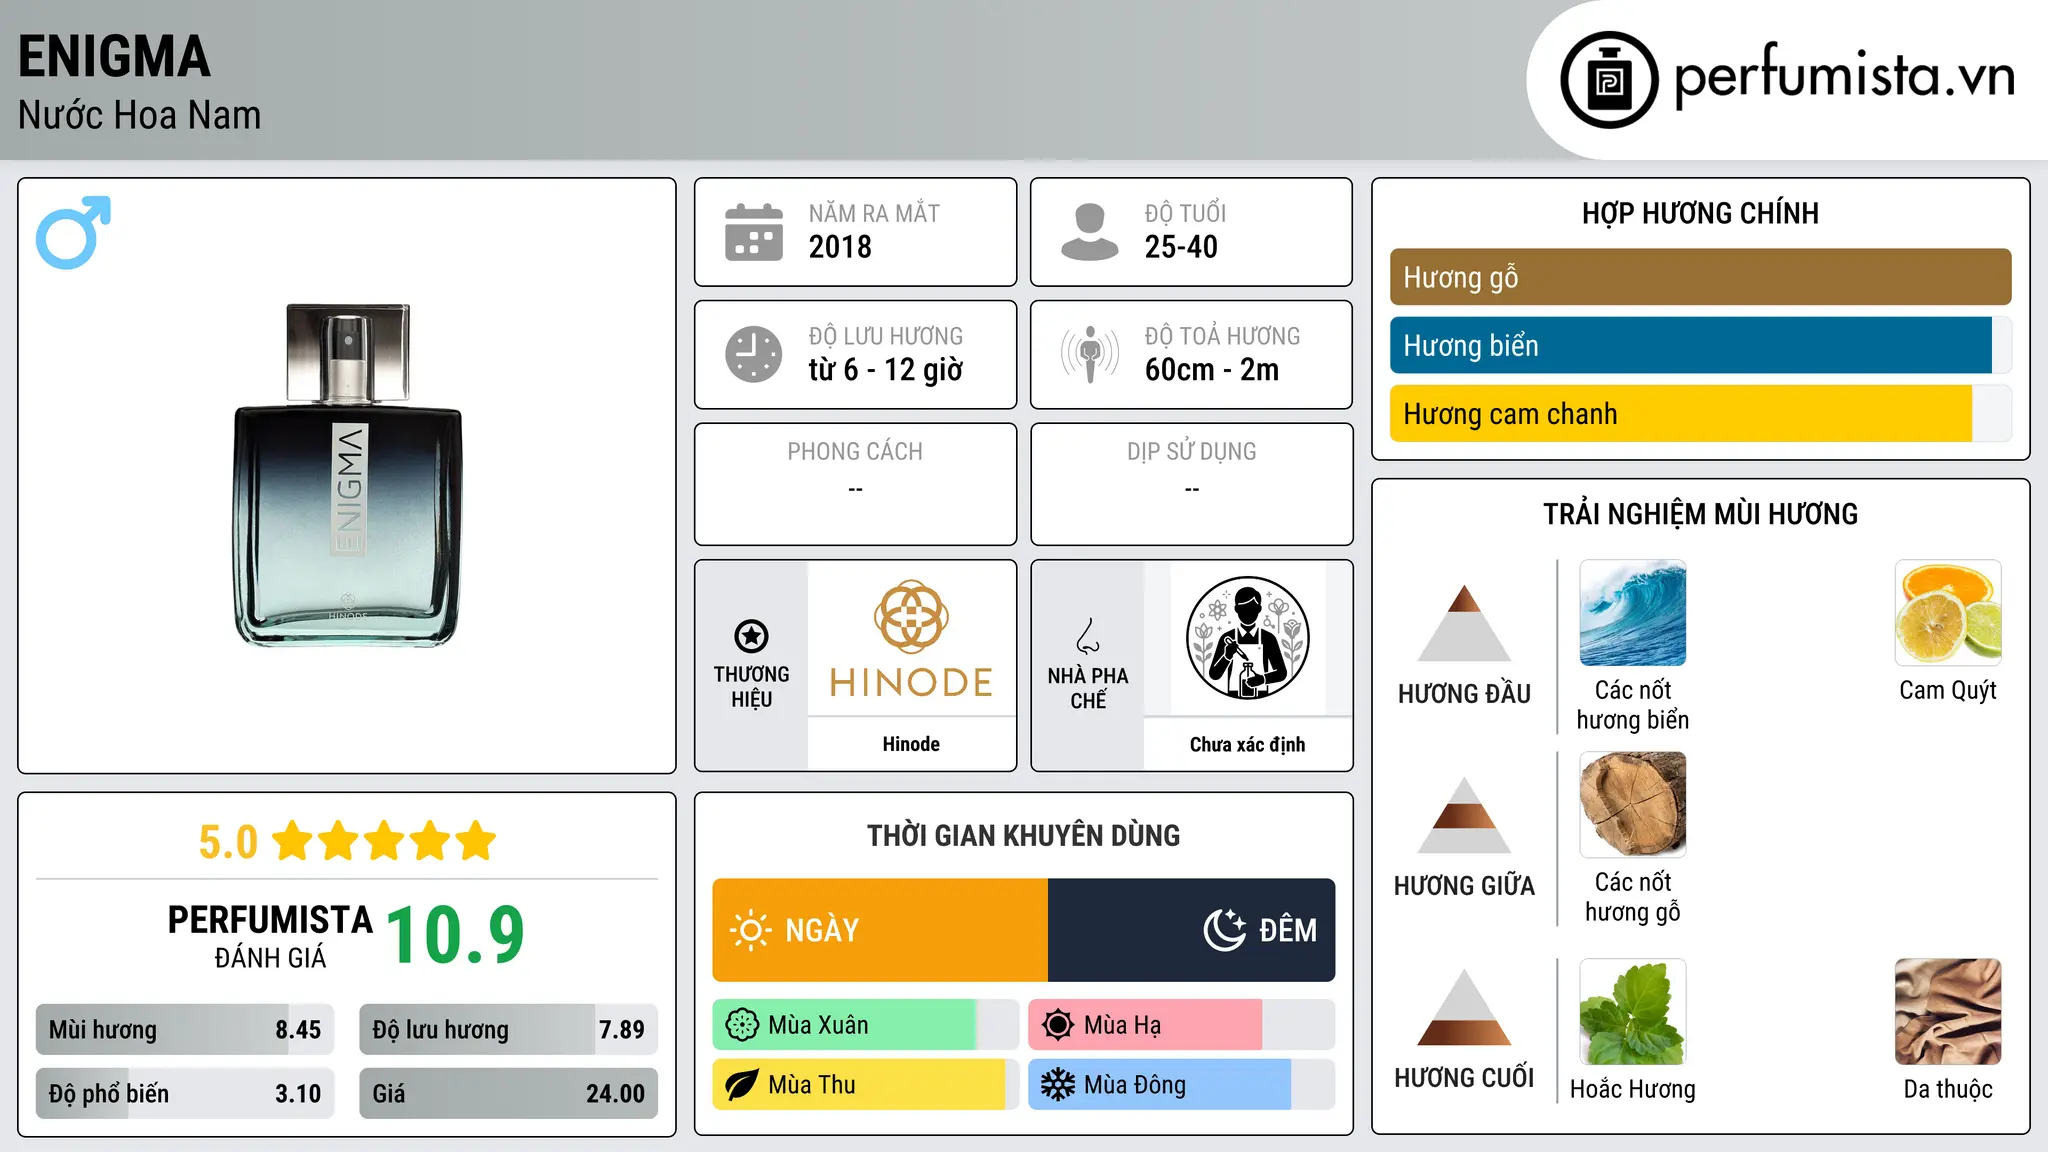Click the Hinode brand logo
The image size is (2048, 1152).
point(911,638)
